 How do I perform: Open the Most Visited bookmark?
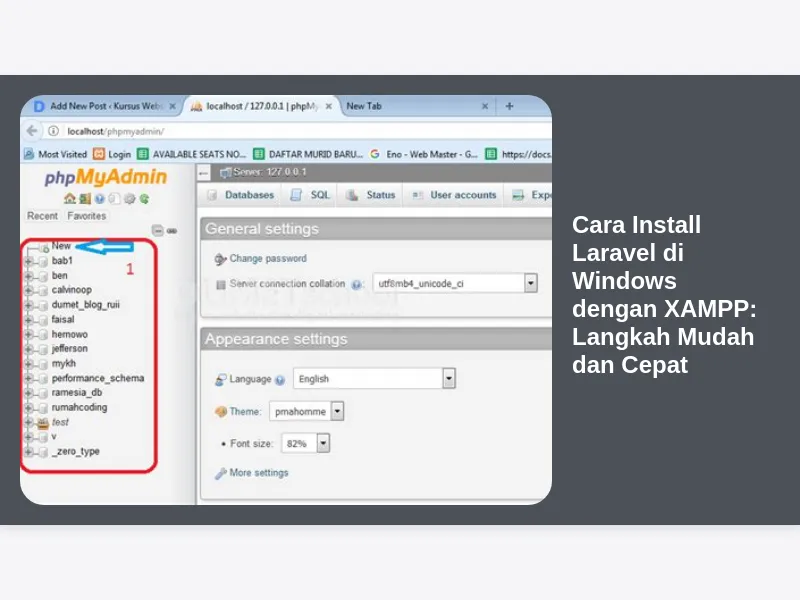(x=56, y=154)
